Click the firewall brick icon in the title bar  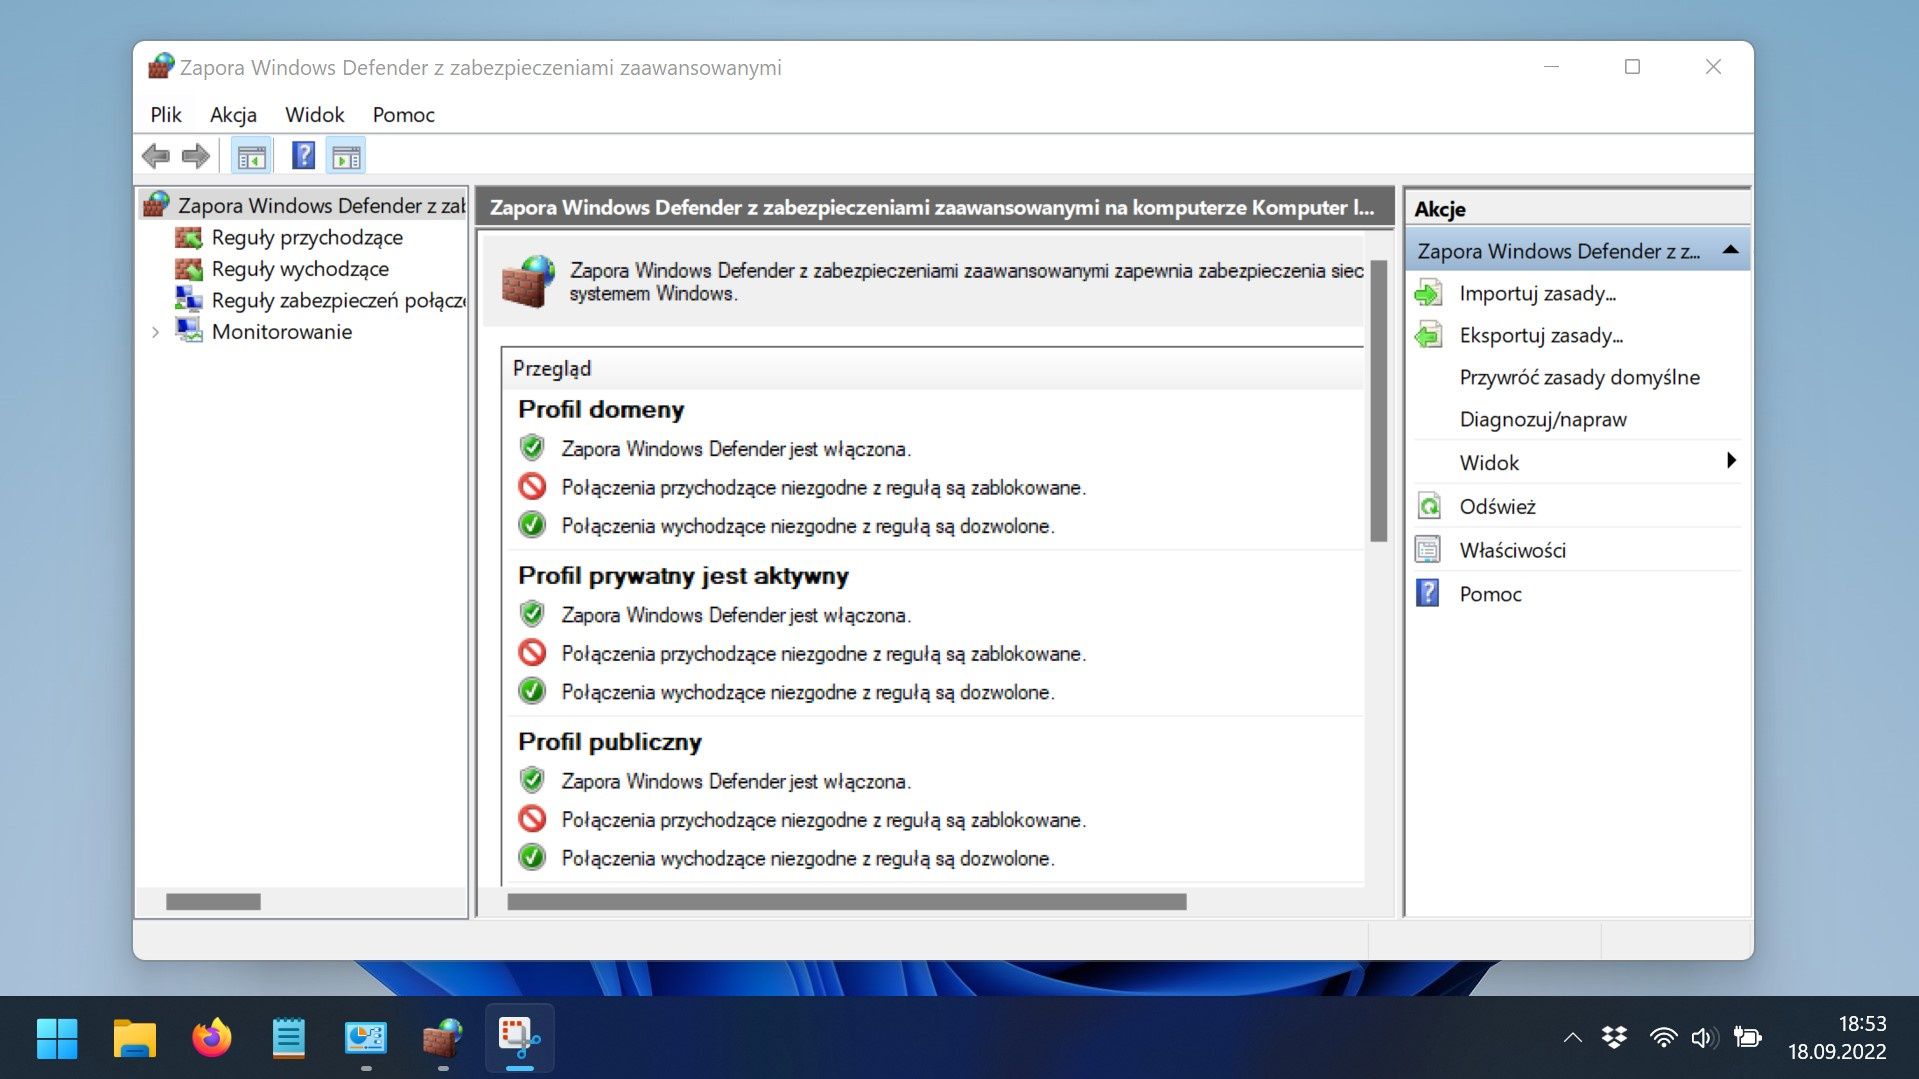(x=161, y=67)
